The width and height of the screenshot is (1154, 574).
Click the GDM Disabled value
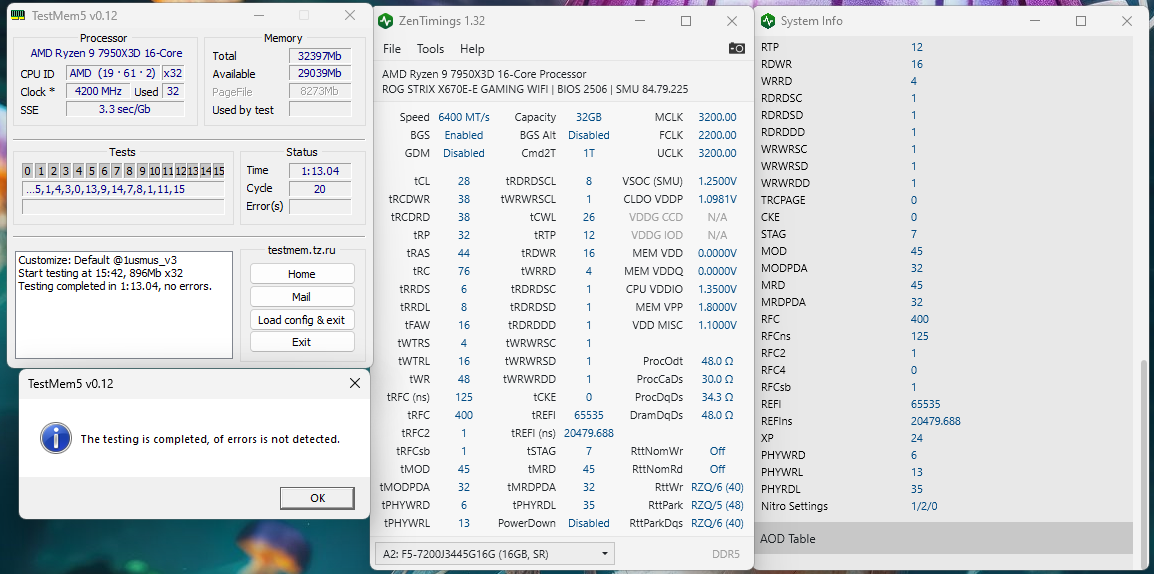(464, 153)
